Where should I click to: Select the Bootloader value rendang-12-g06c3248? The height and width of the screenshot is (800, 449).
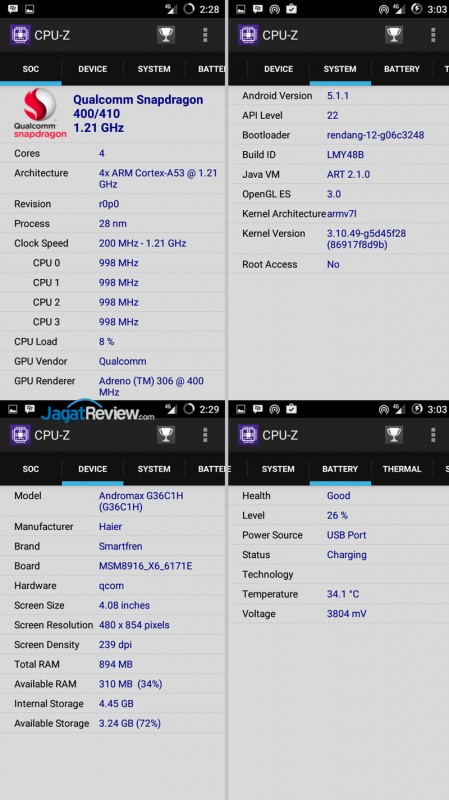tap(375, 135)
